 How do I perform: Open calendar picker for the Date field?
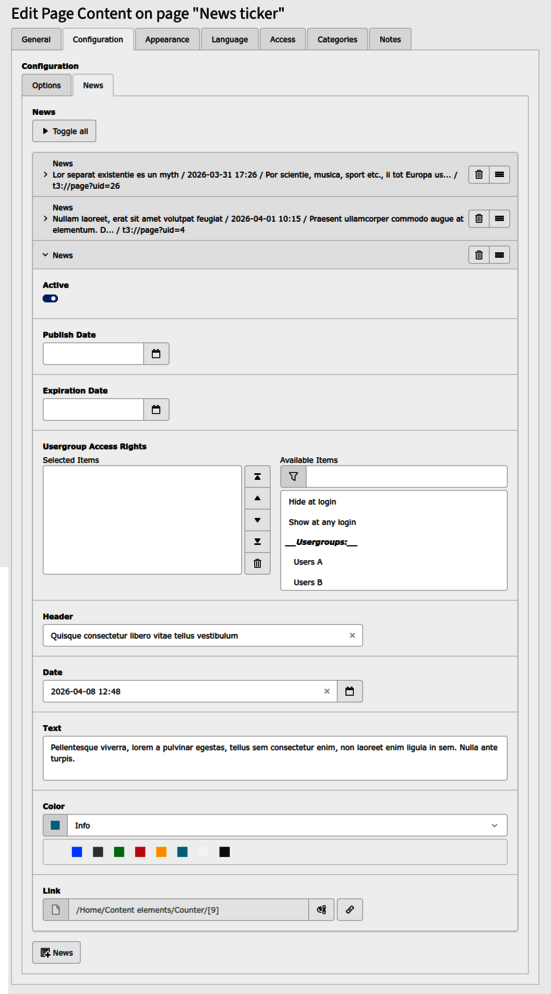coord(349,691)
